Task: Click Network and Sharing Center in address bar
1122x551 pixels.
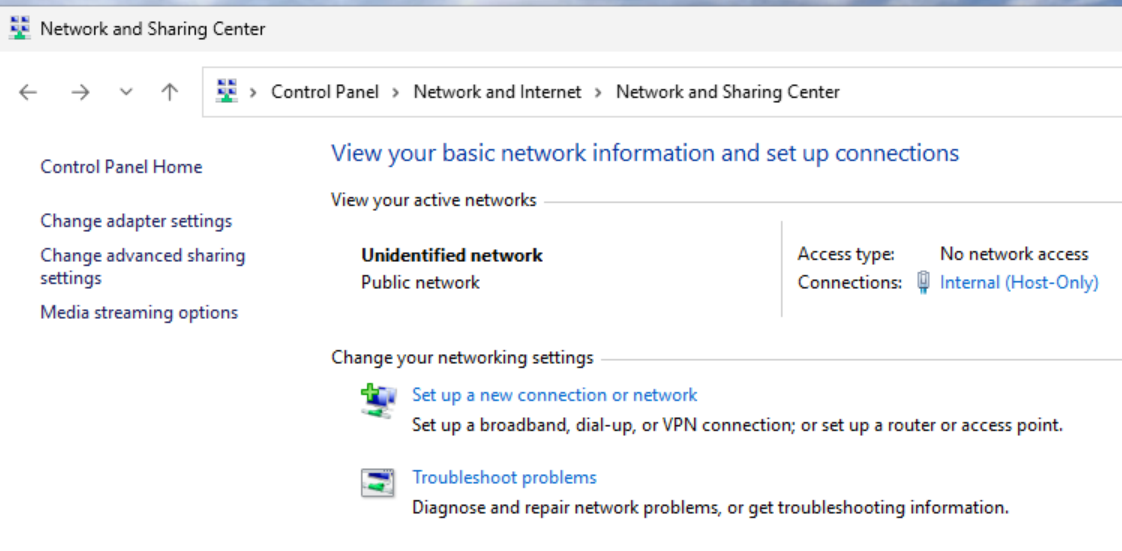Action: coord(727,92)
